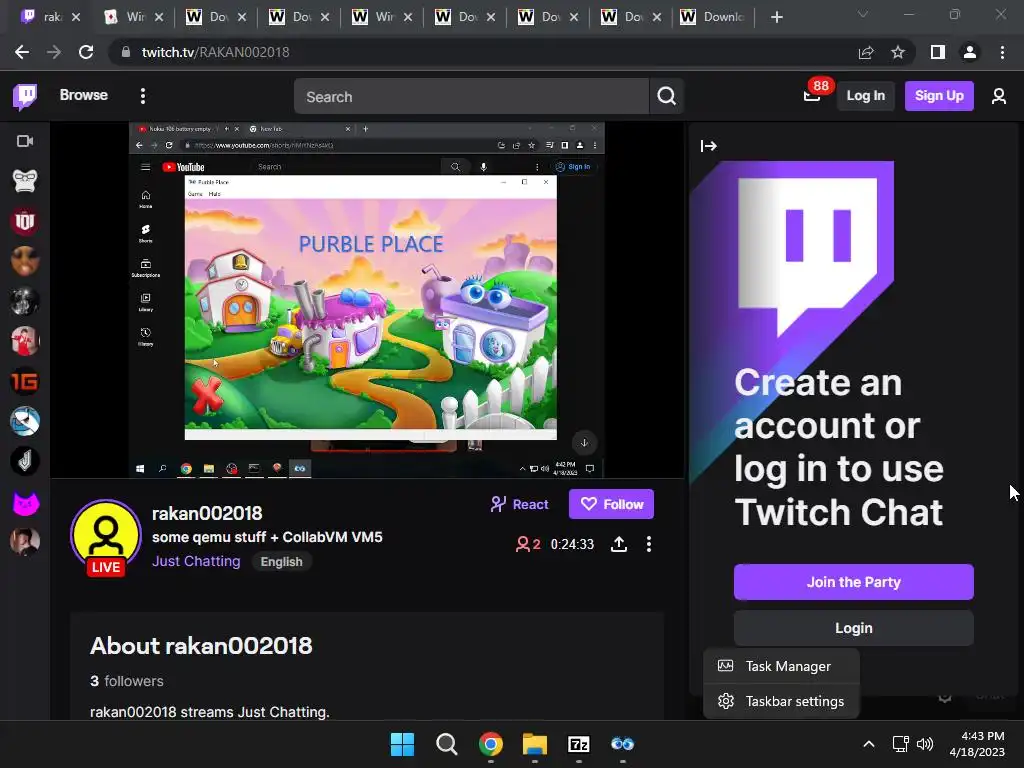1024x768 pixels.
Task: Click the '3 followers' text
Action: coord(127,681)
